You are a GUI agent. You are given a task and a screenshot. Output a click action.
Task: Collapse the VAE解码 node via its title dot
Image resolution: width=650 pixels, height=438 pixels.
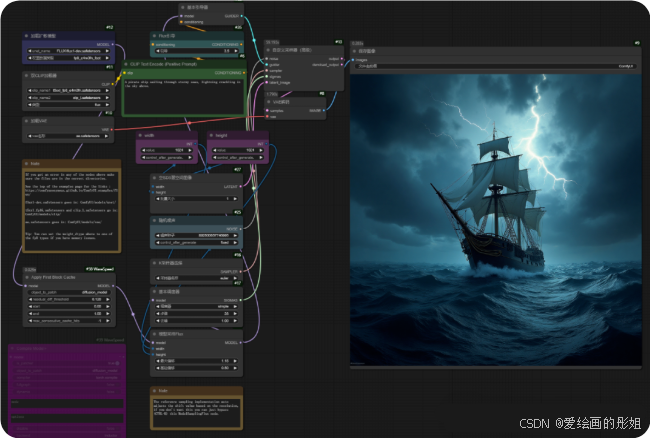pyautogui.click(x=269, y=102)
